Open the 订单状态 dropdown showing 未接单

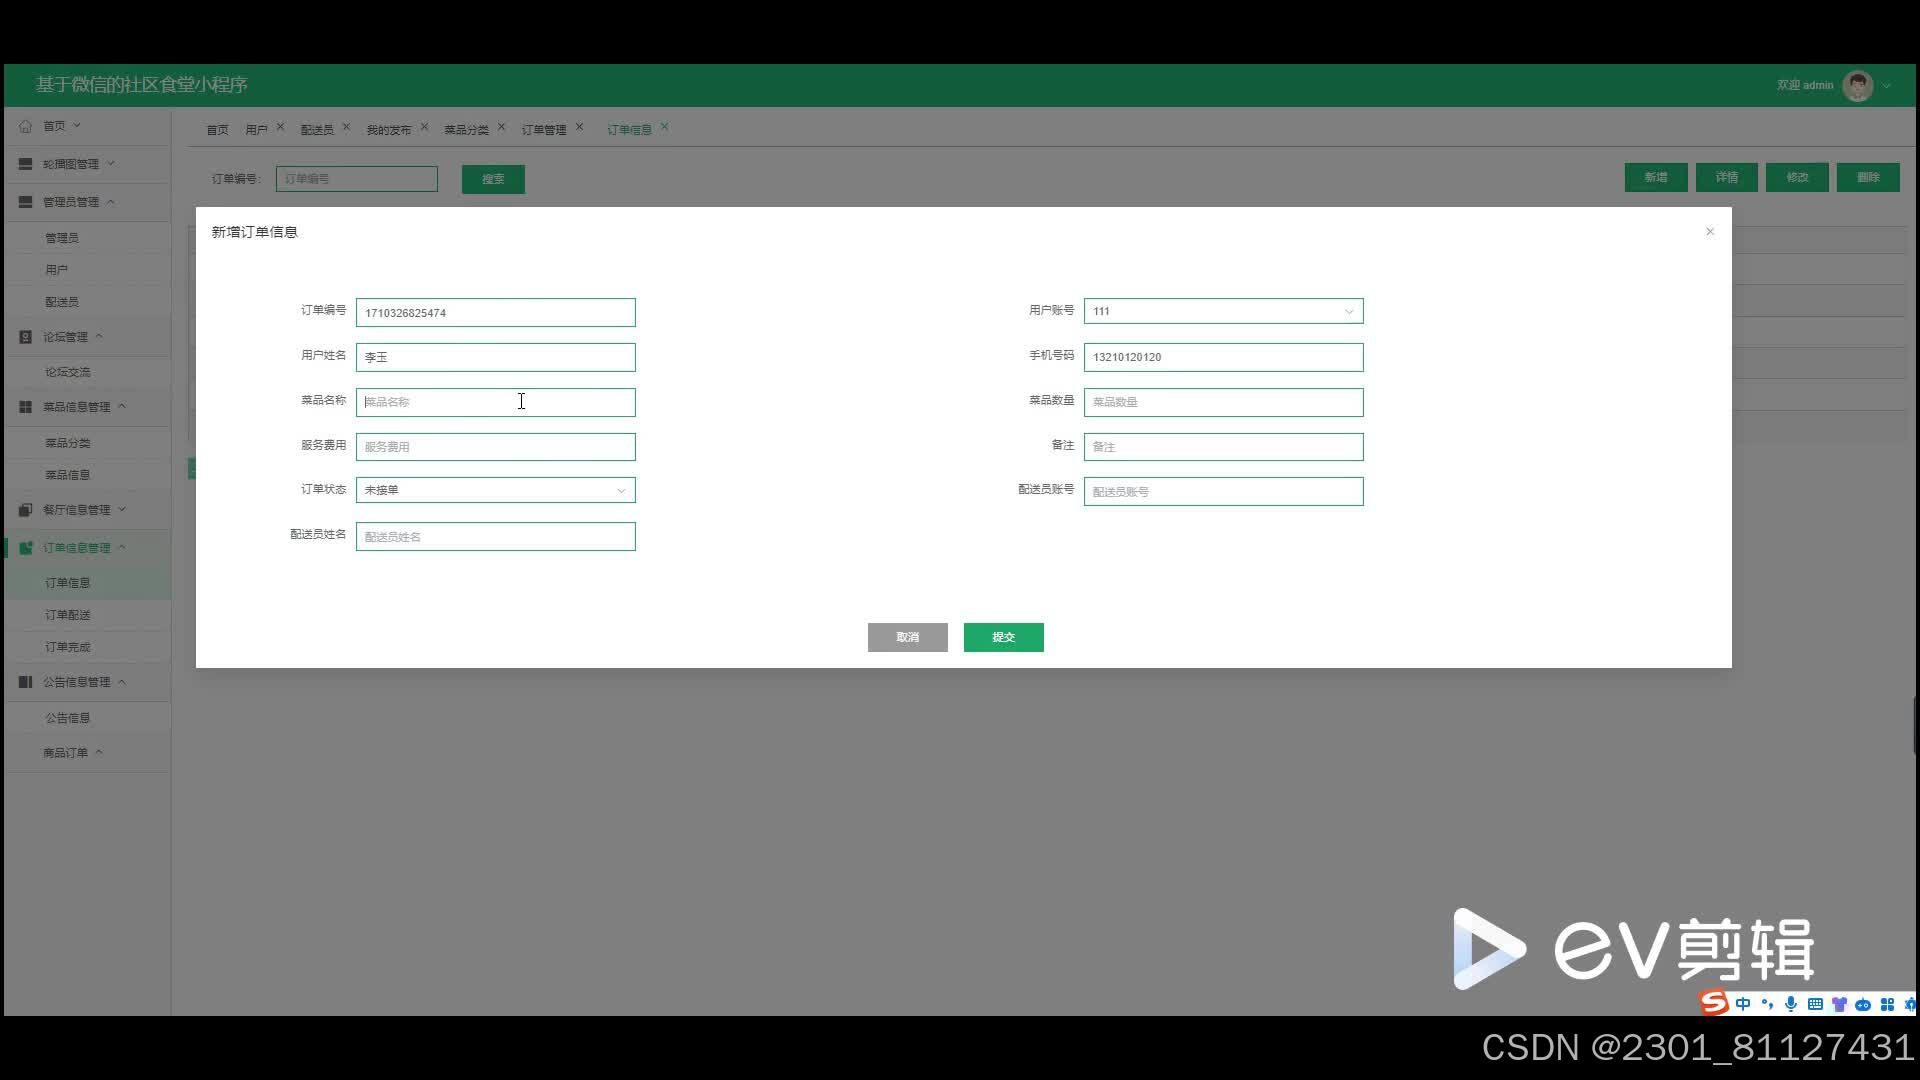click(495, 490)
